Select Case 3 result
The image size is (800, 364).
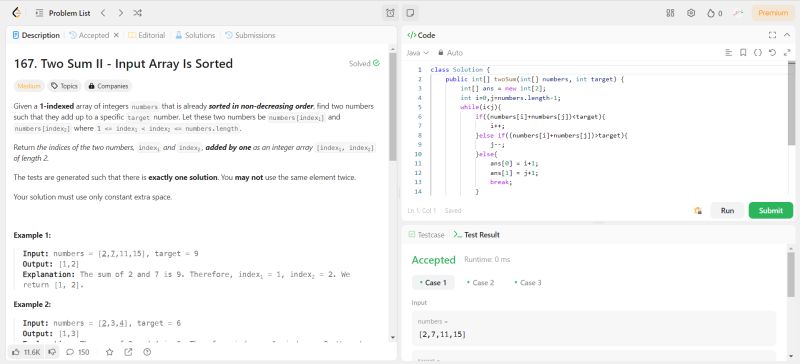click(x=528, y=282)
